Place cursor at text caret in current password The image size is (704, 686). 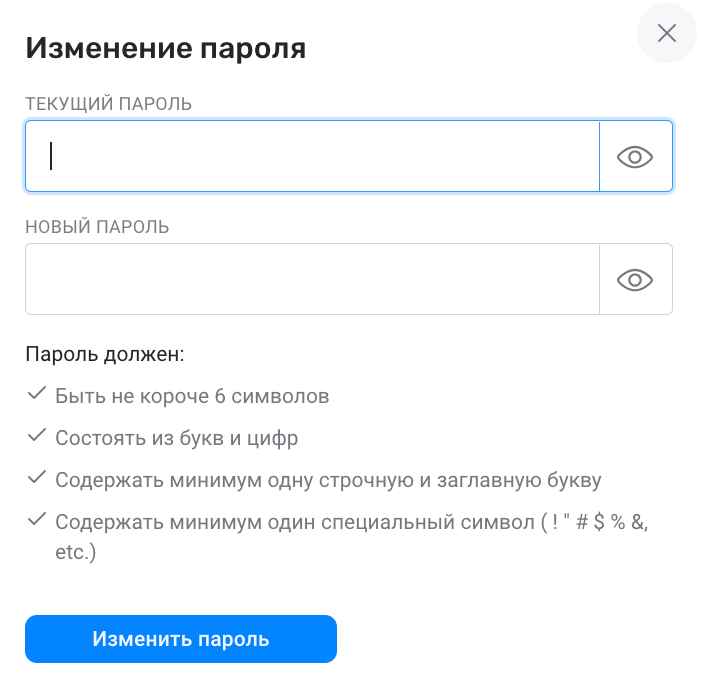(51, 156)
